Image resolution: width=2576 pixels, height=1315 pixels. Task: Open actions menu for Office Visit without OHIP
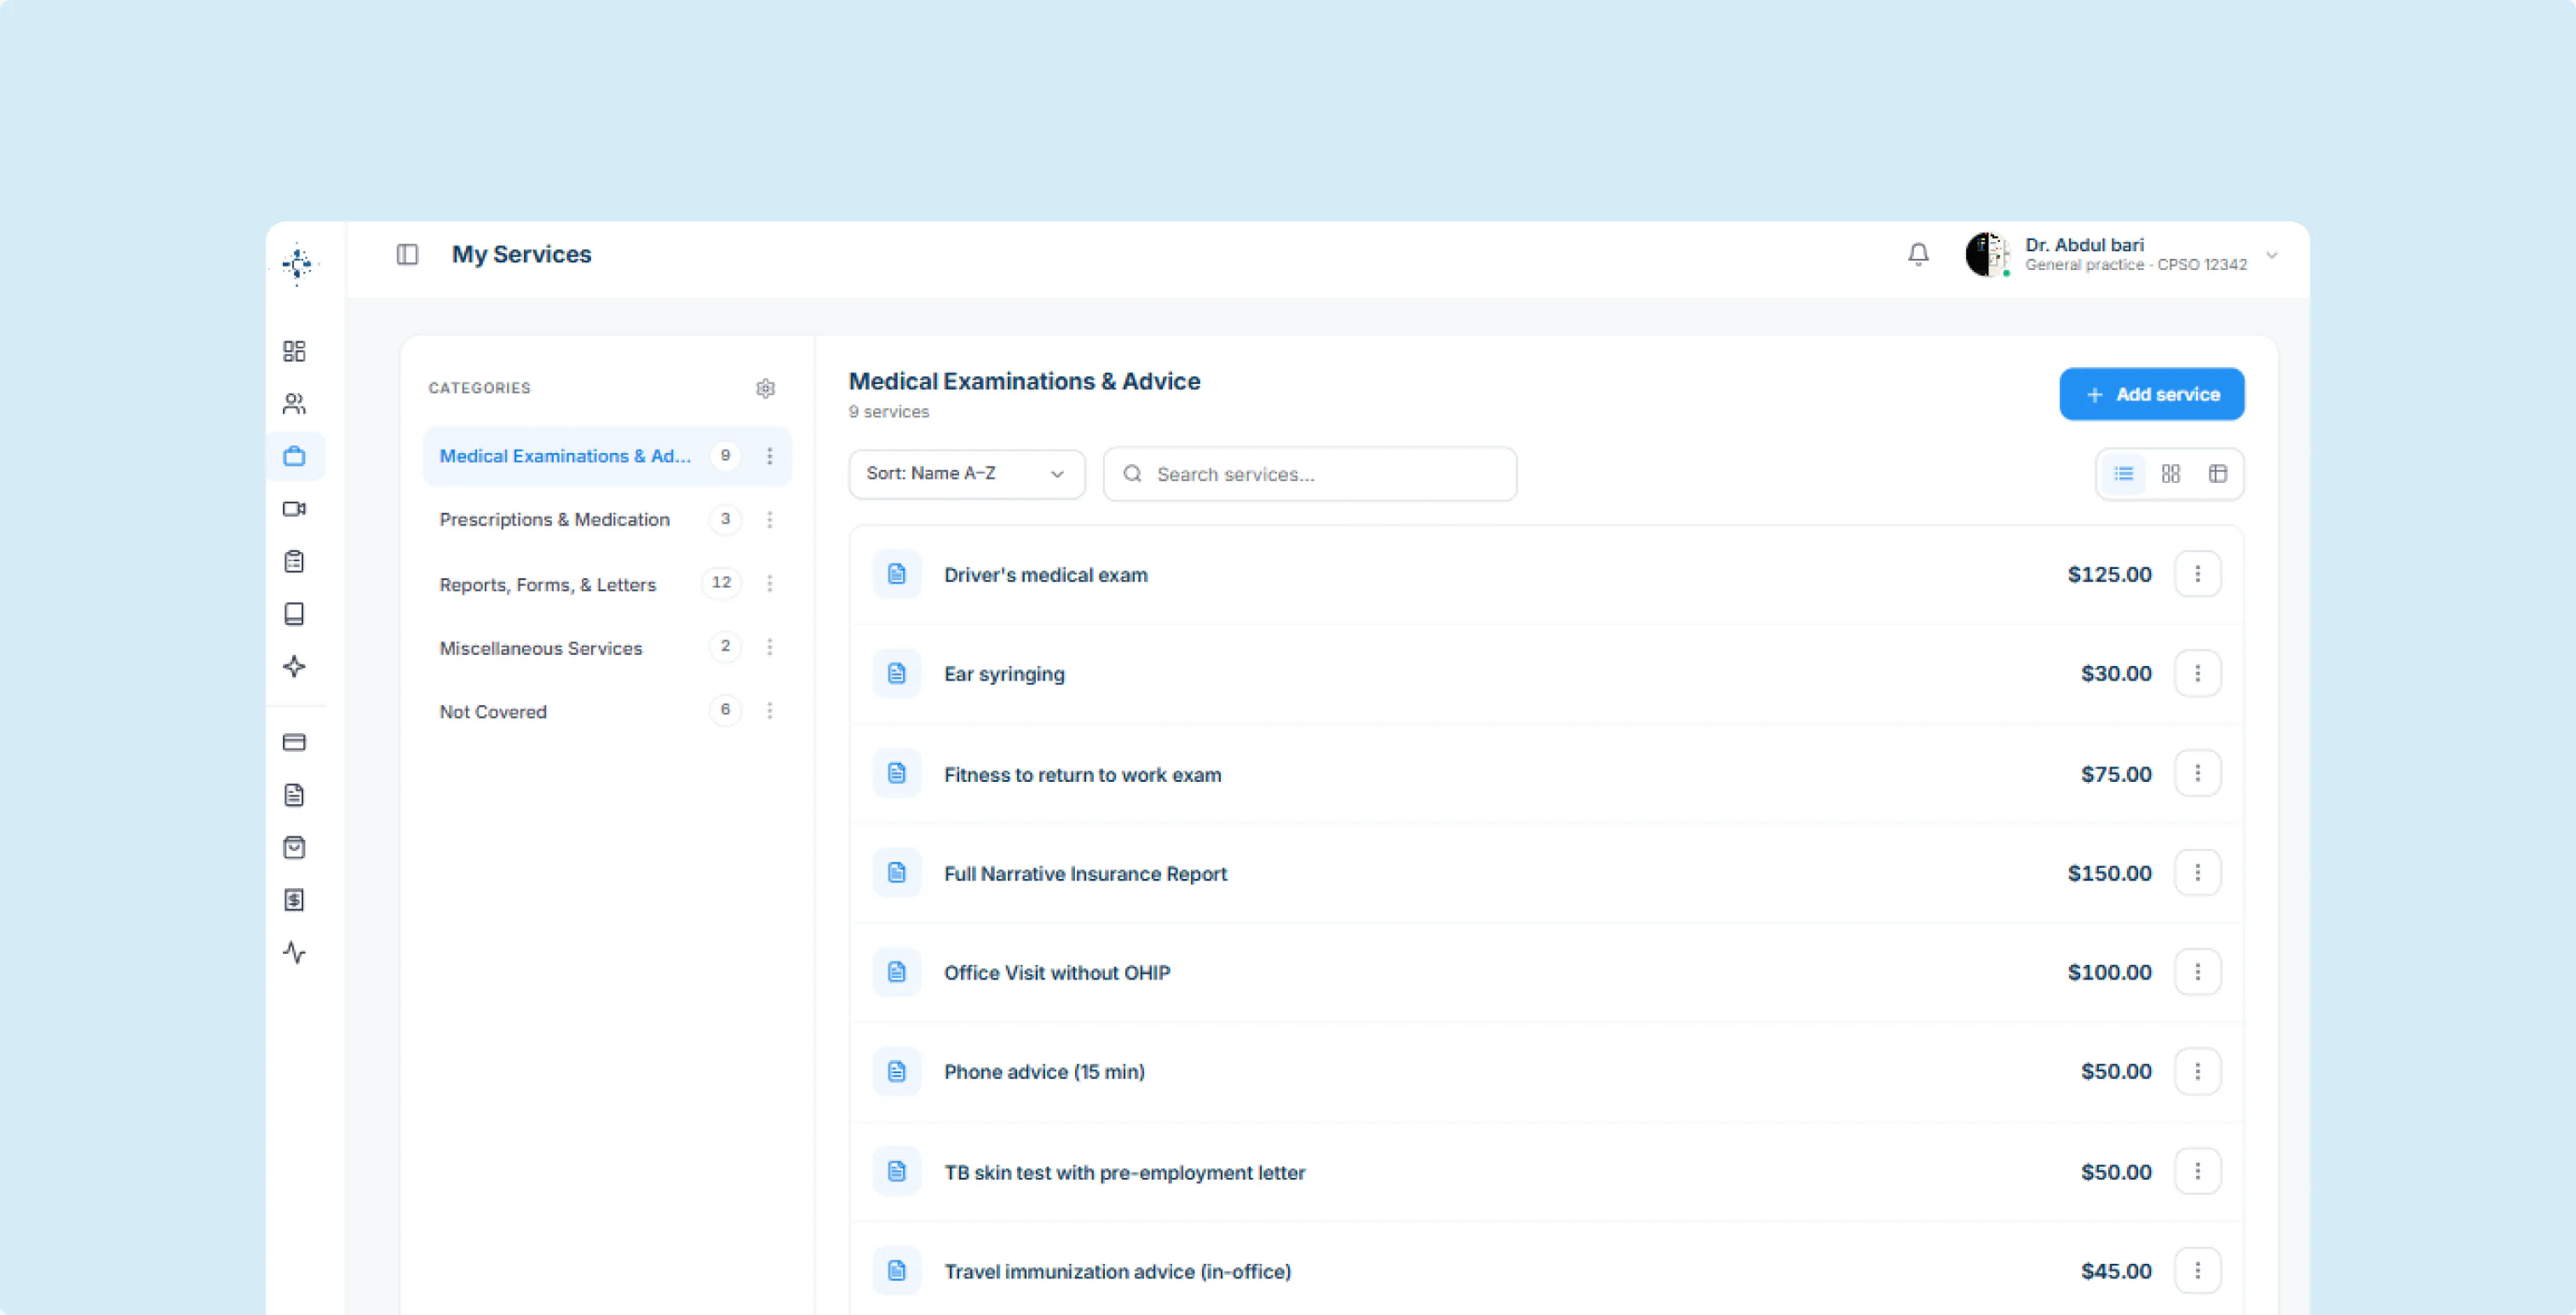click(x=2197, y=972)
